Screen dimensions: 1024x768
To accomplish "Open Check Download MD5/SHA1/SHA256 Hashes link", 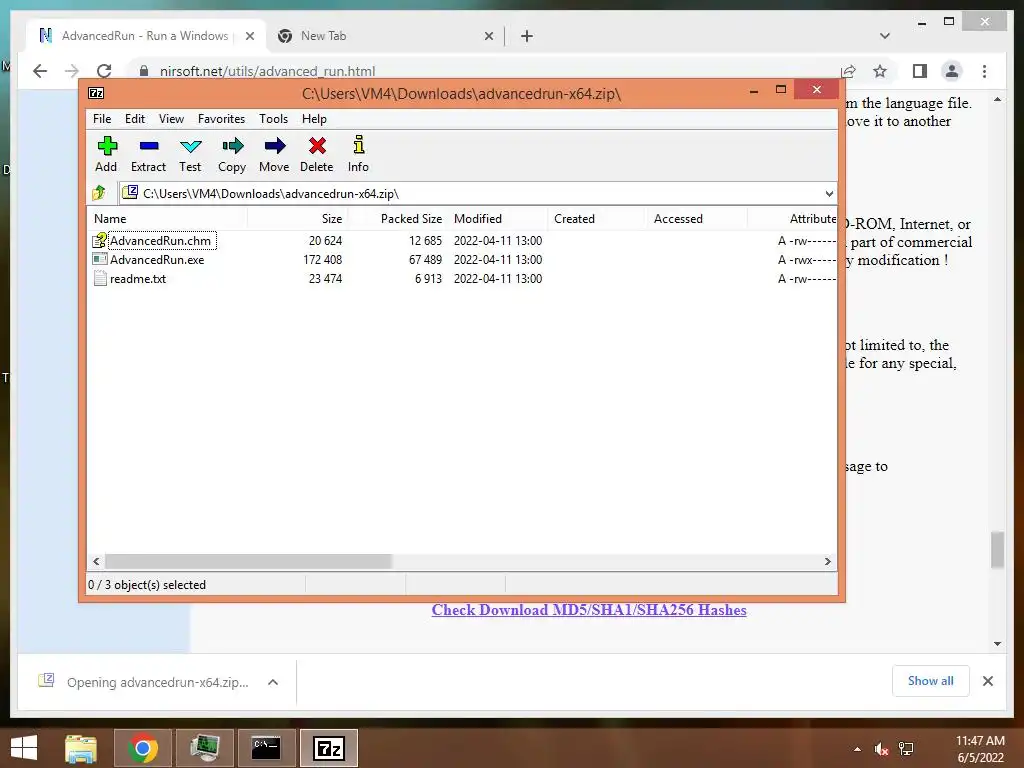I will (x=589, y=610).
